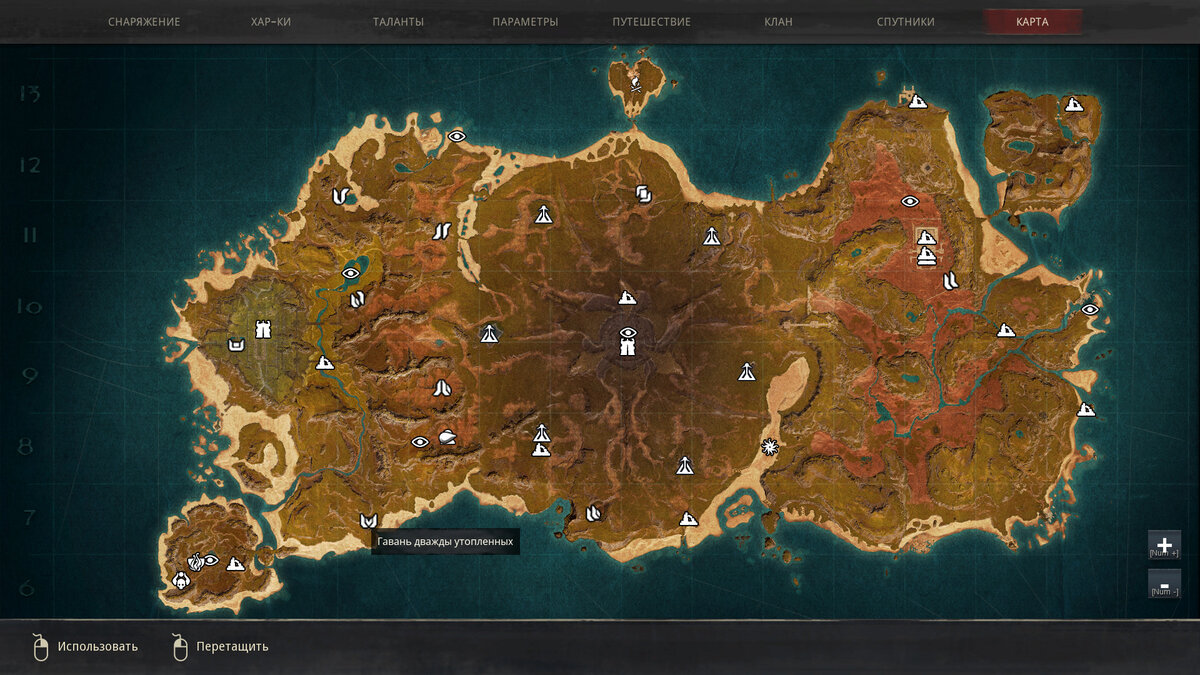The height and width of the screenshot is (675, 1200).
Task: Open the СНАРЯЖЕНИЕ tab
Action: [x=144, y=21]
